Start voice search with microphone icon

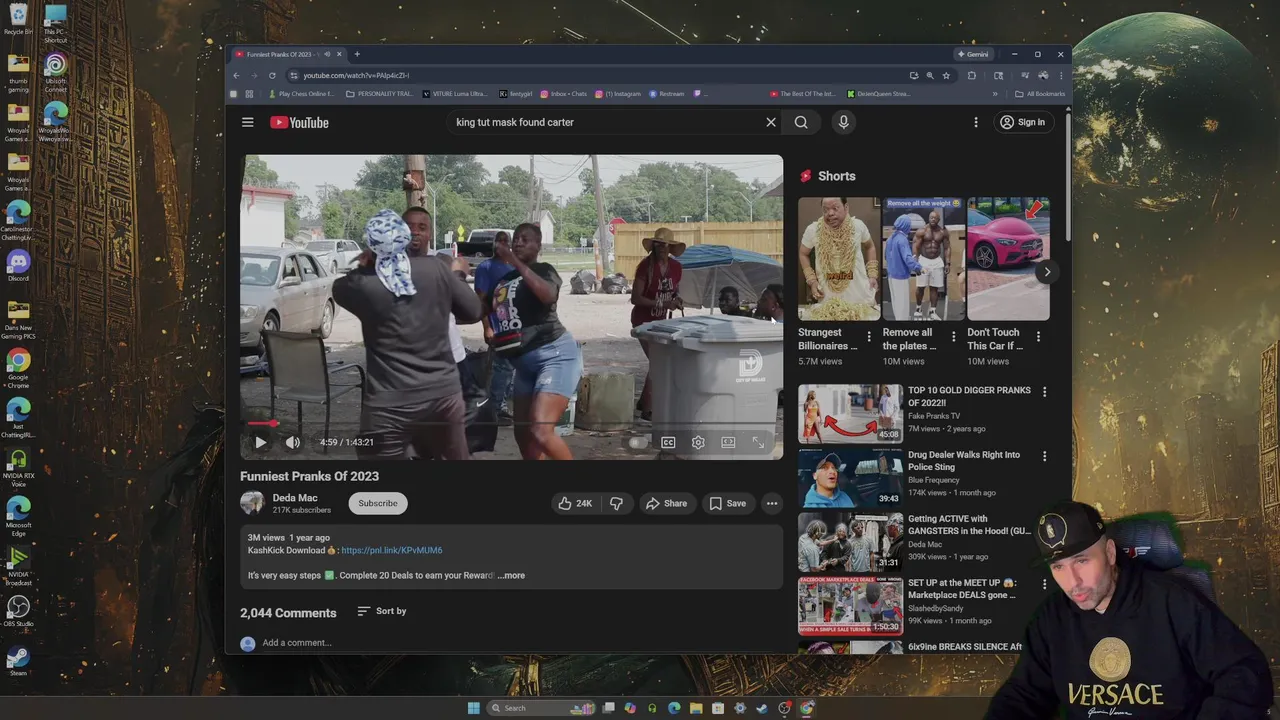pos(843,122)
